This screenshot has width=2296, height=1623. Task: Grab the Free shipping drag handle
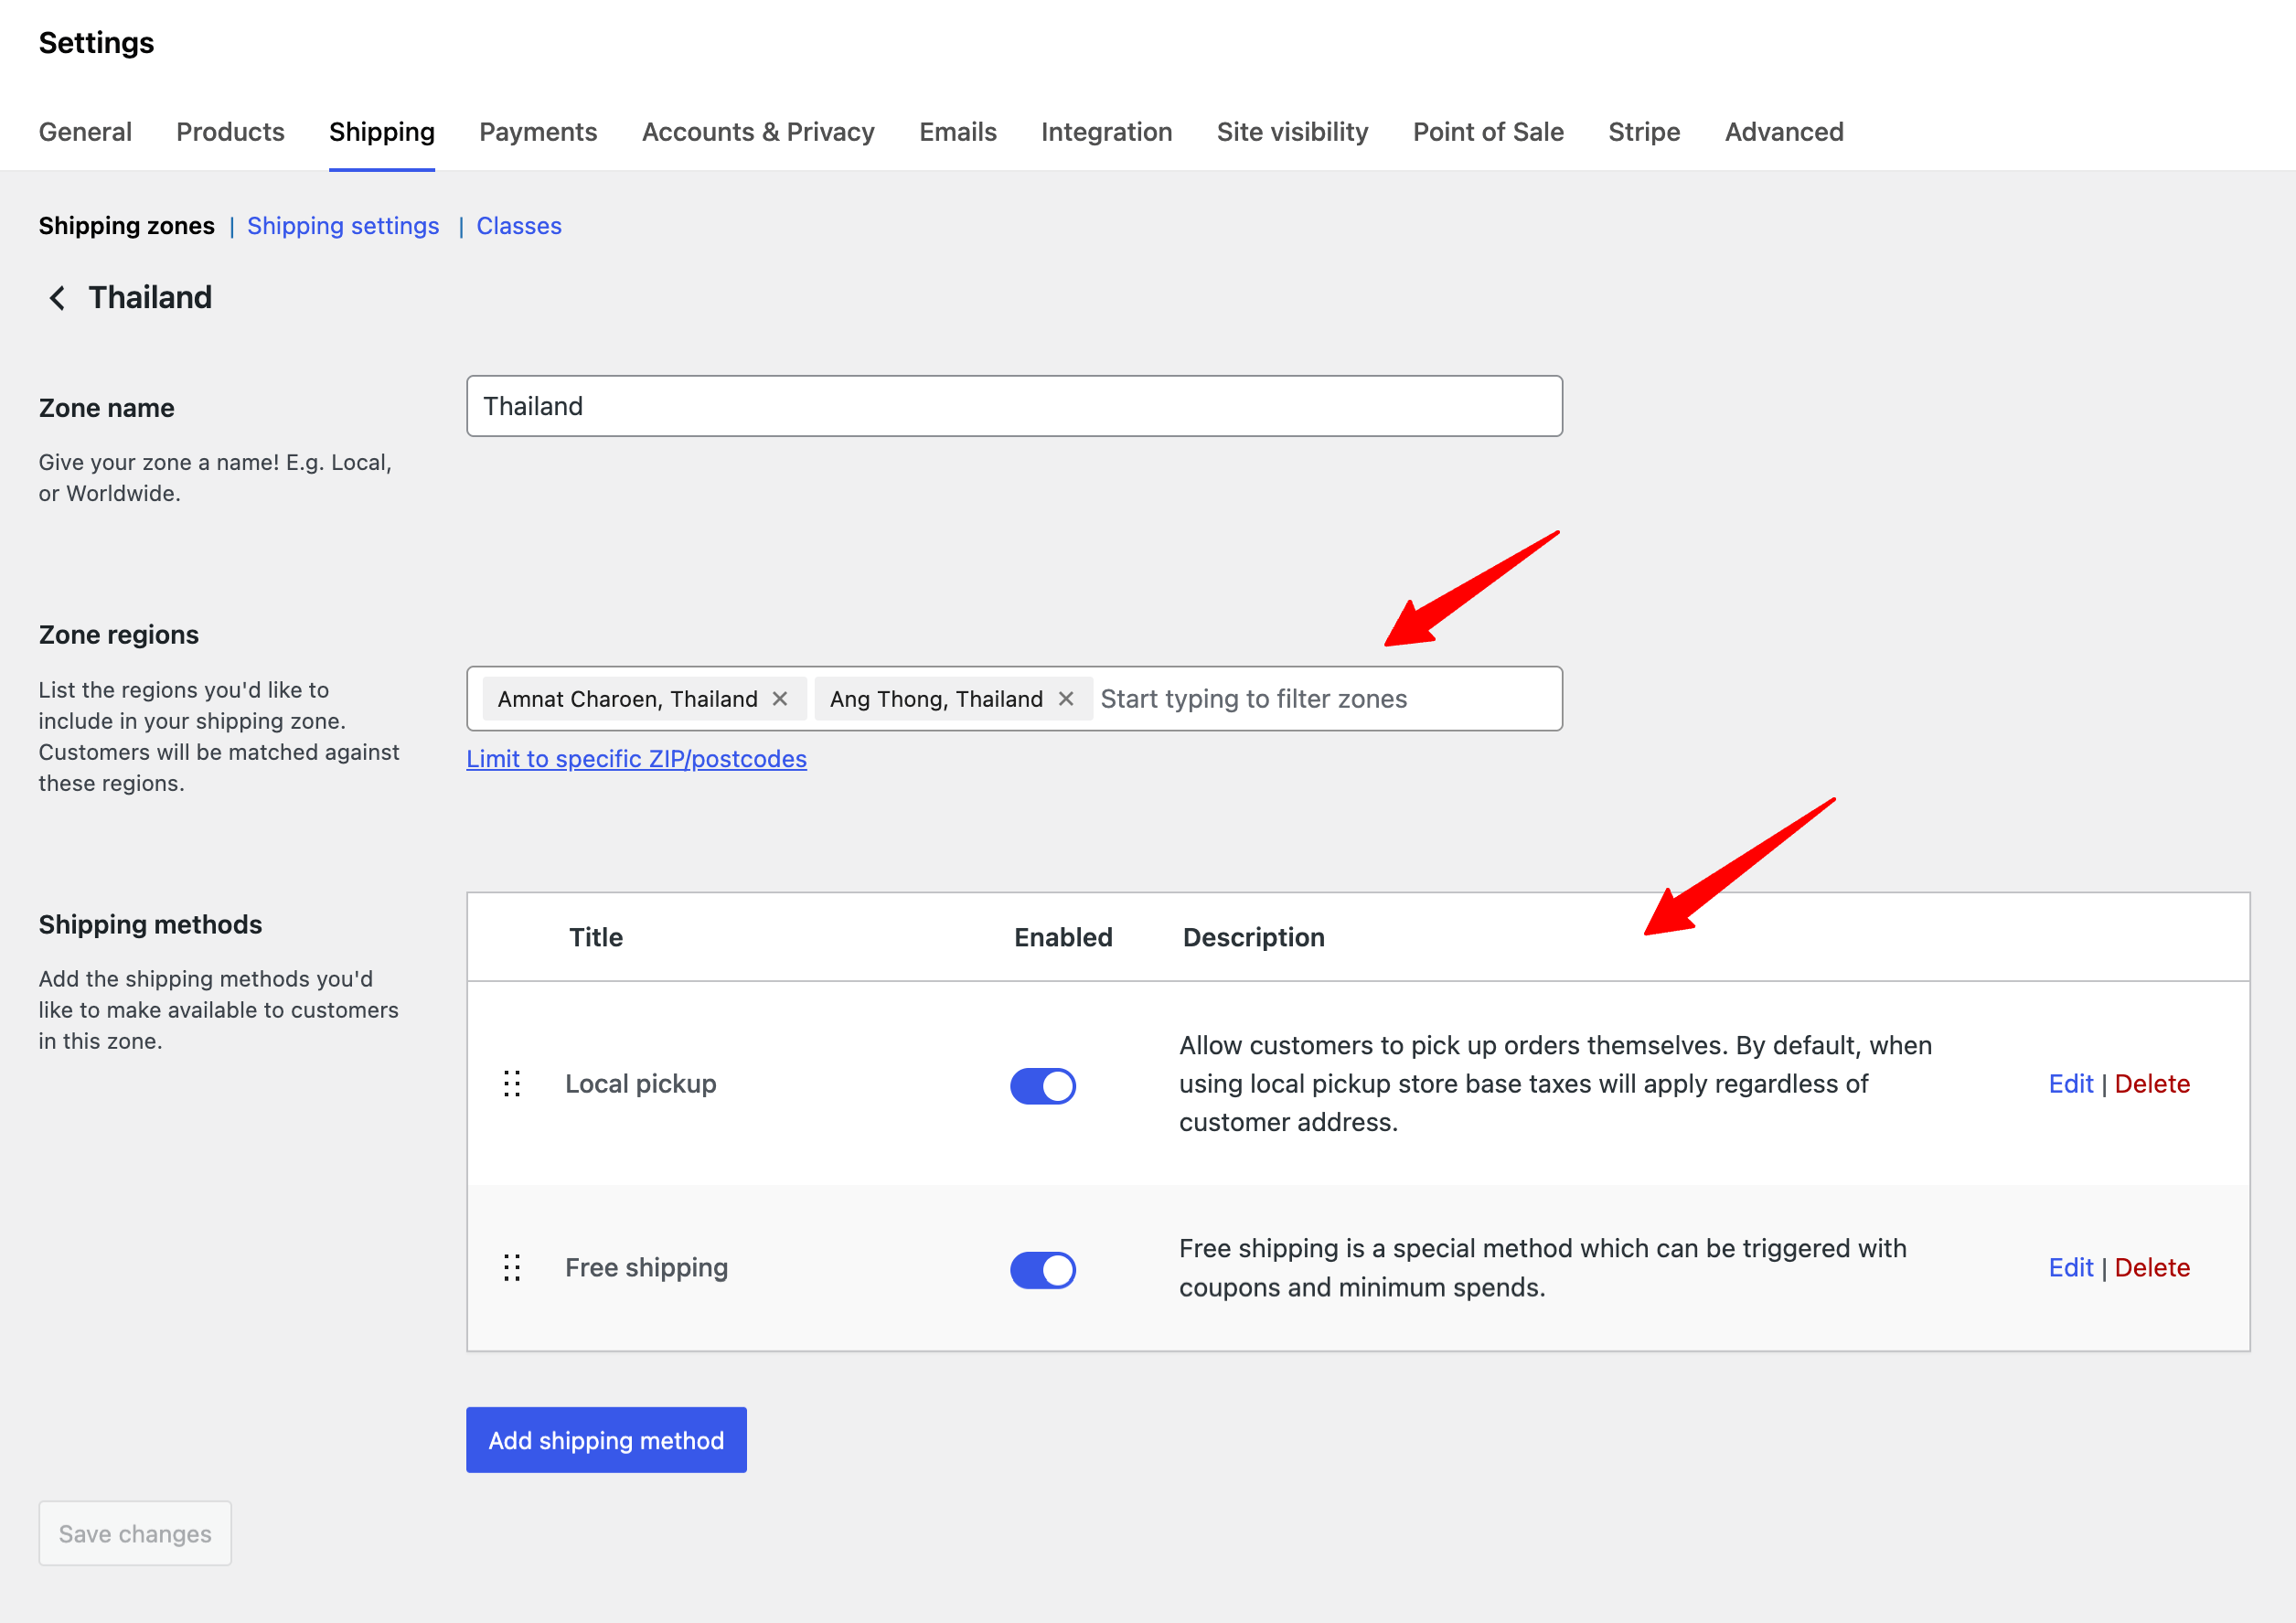pos(512,1268)
